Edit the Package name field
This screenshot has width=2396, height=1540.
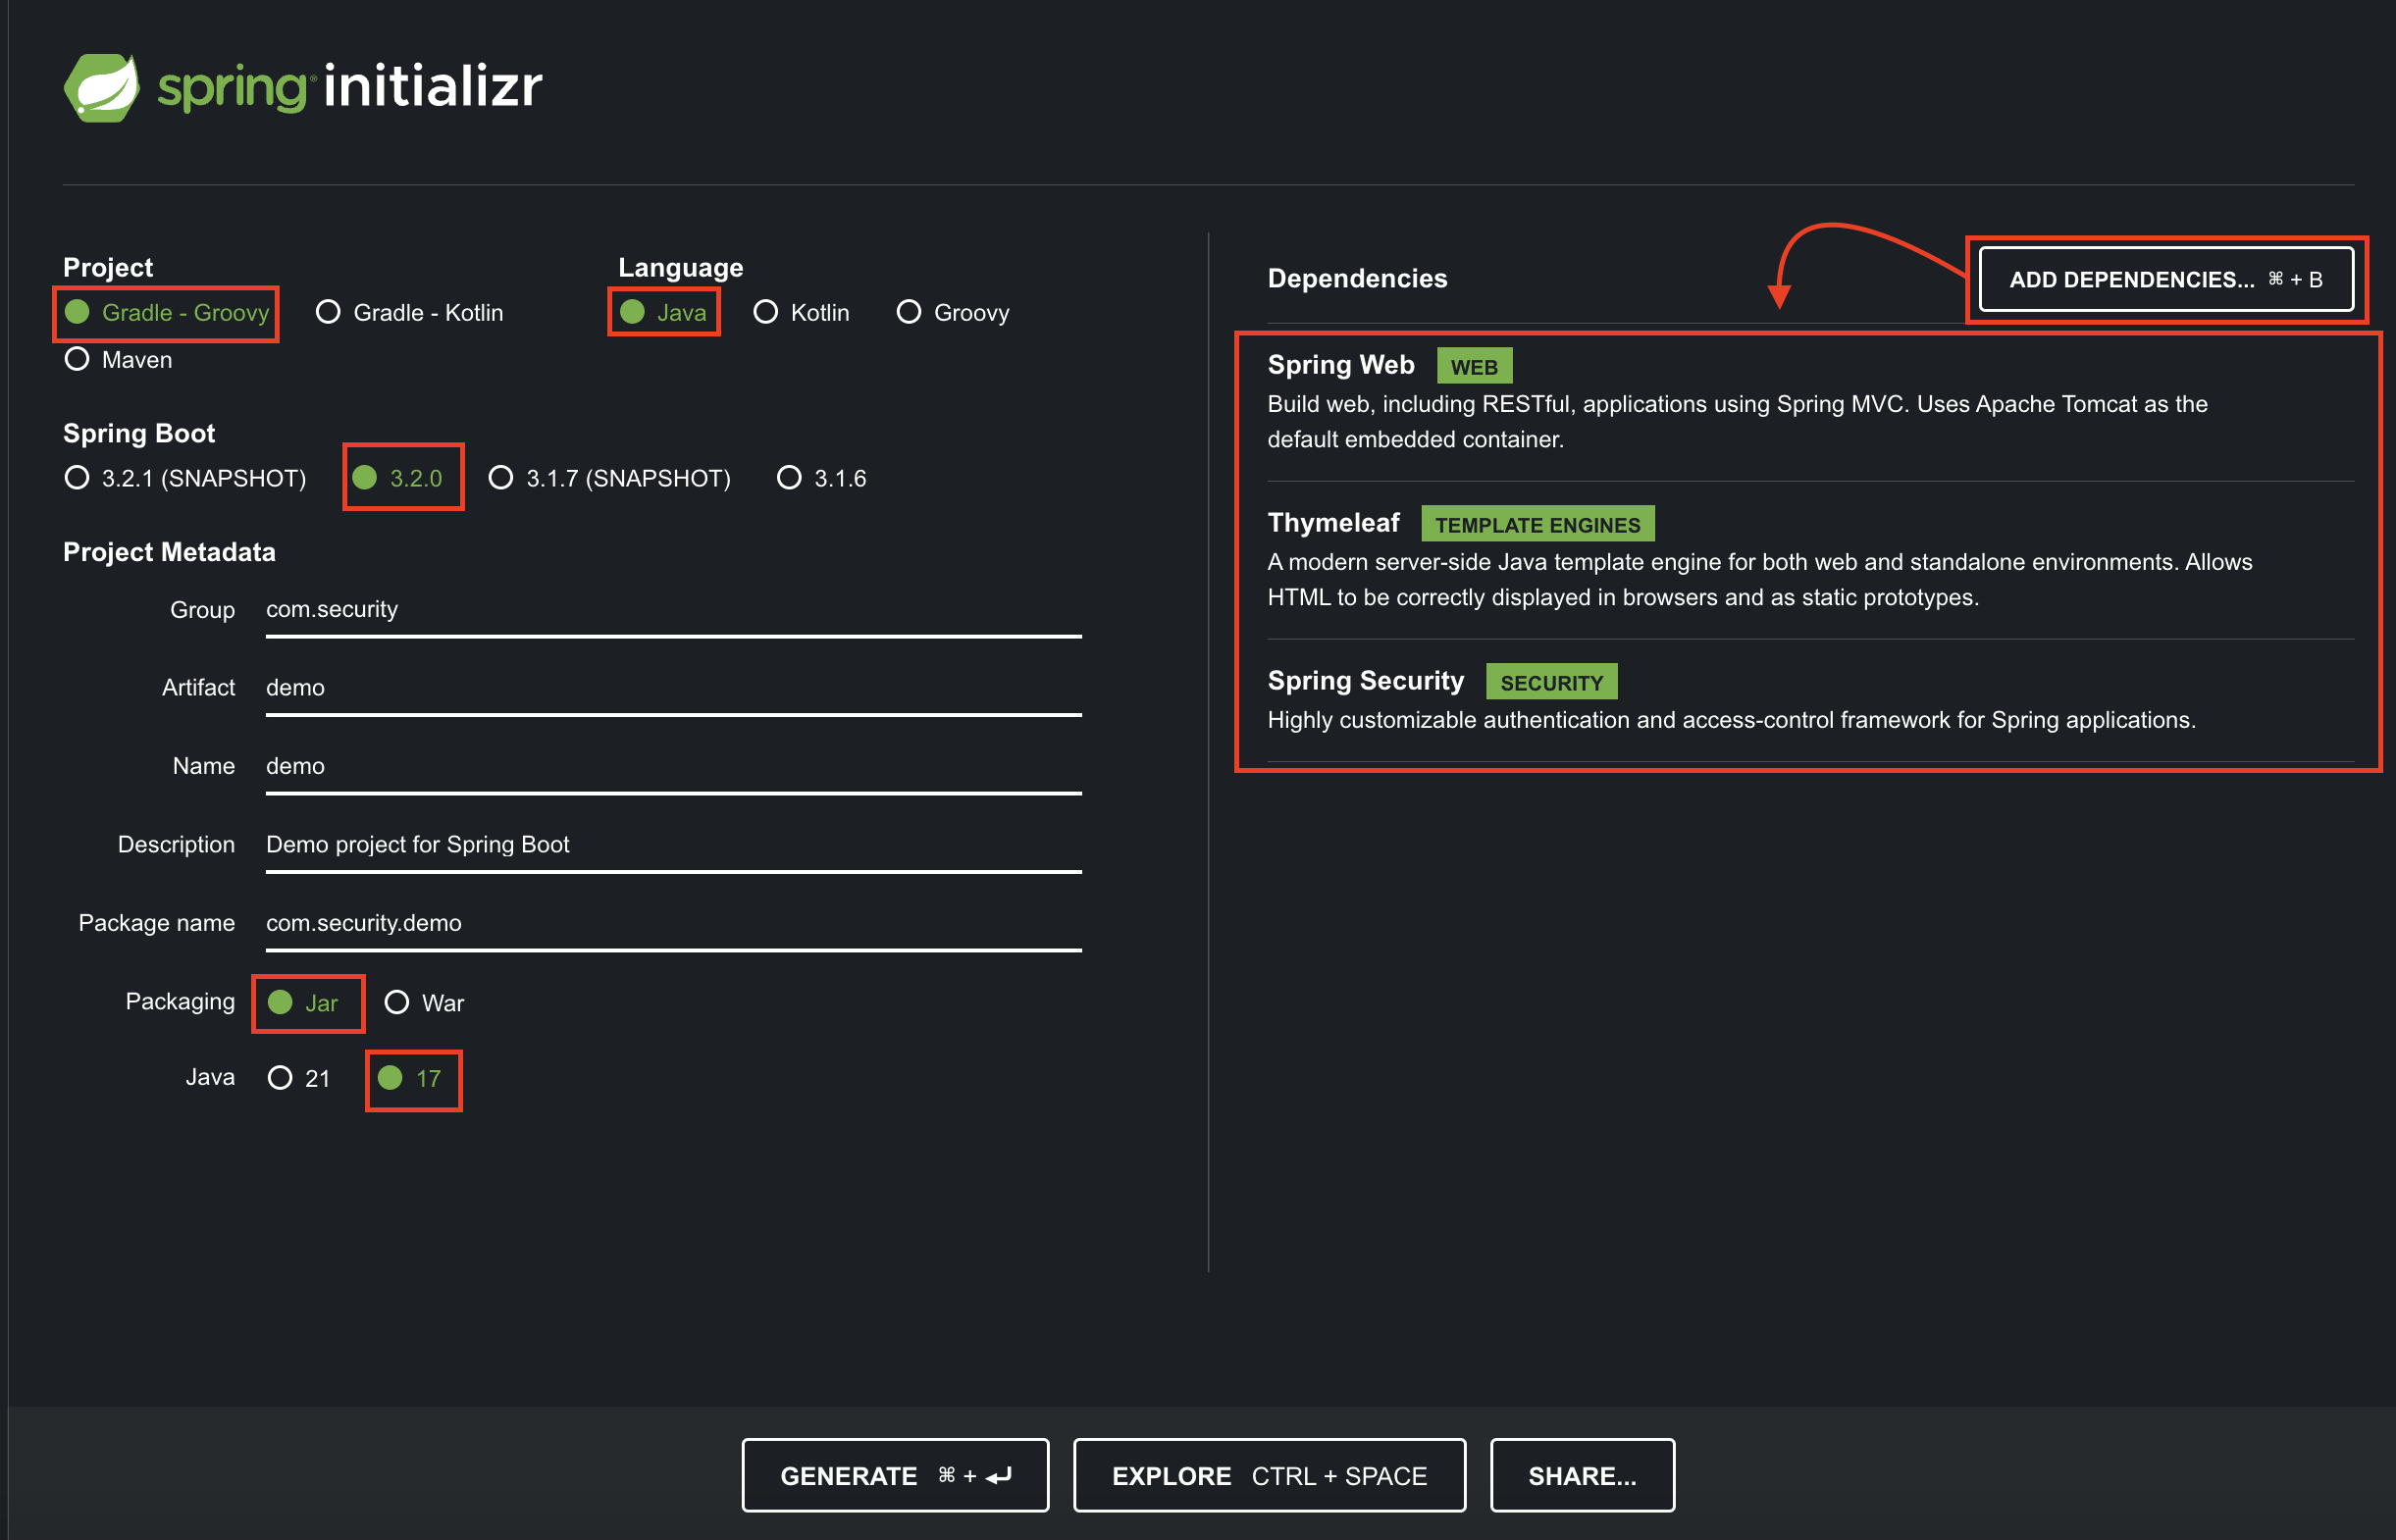[672, 923]
